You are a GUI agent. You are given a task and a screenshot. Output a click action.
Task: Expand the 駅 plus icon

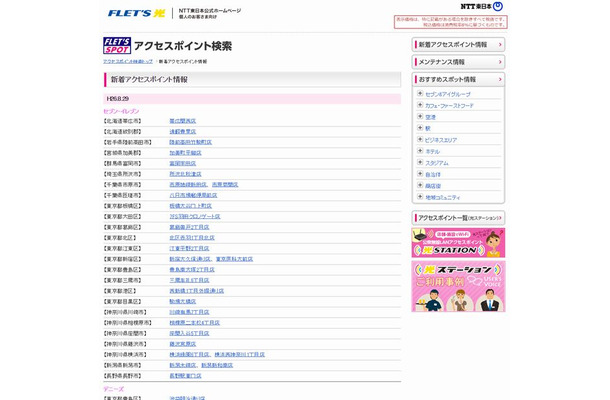pos(420,128)
